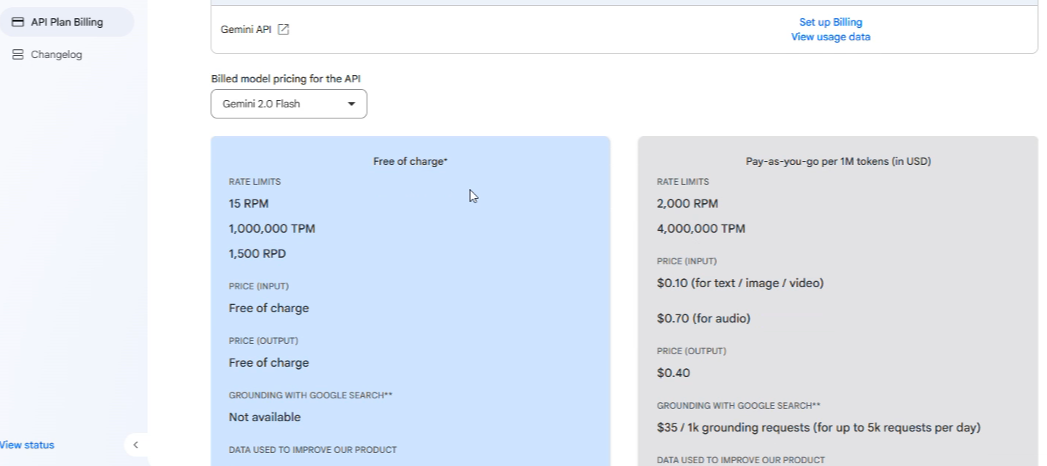
Task: Click the '15 RPM' rate limit
Action: click(x=248, y=204)
